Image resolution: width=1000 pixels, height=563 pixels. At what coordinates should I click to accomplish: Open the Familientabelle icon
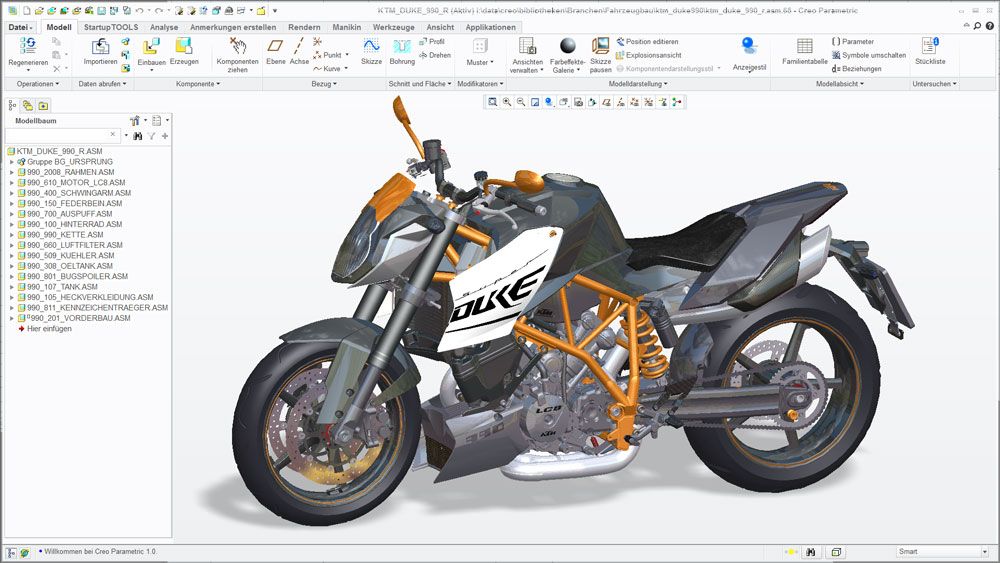(804, 46)
